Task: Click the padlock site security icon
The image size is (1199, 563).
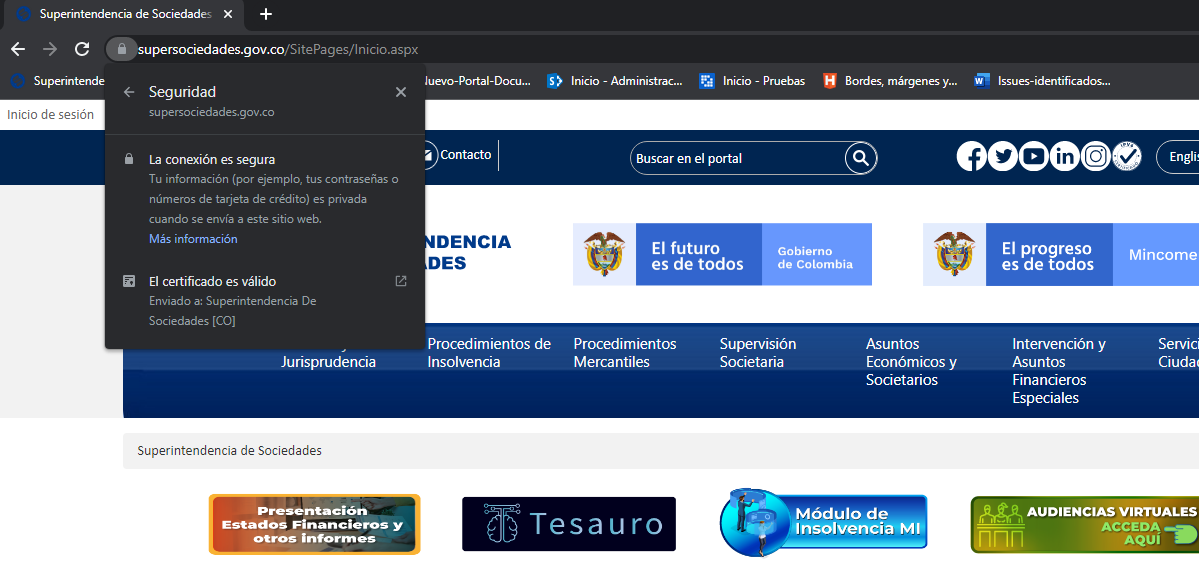Action: click(121, 49)
